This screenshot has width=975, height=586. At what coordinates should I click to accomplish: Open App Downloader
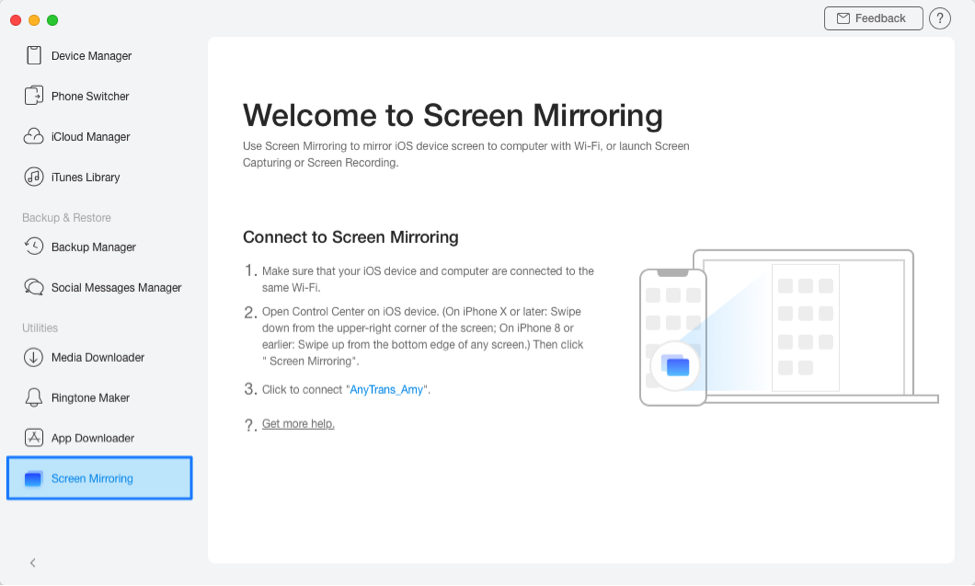pos(90,437)
